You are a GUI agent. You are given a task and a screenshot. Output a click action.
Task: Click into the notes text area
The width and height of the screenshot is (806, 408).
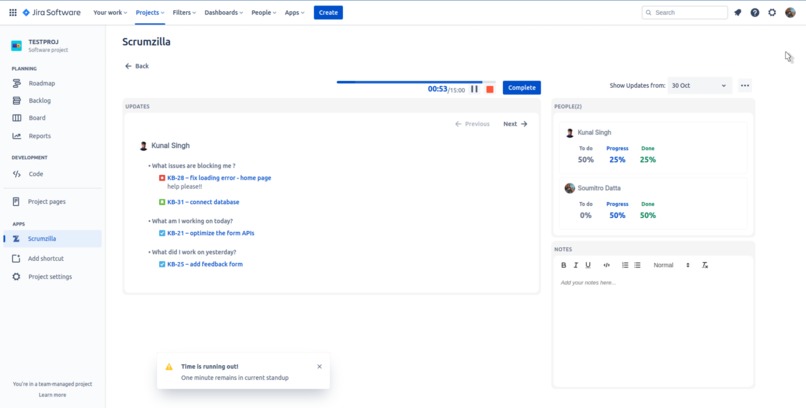tap(653, 331)
